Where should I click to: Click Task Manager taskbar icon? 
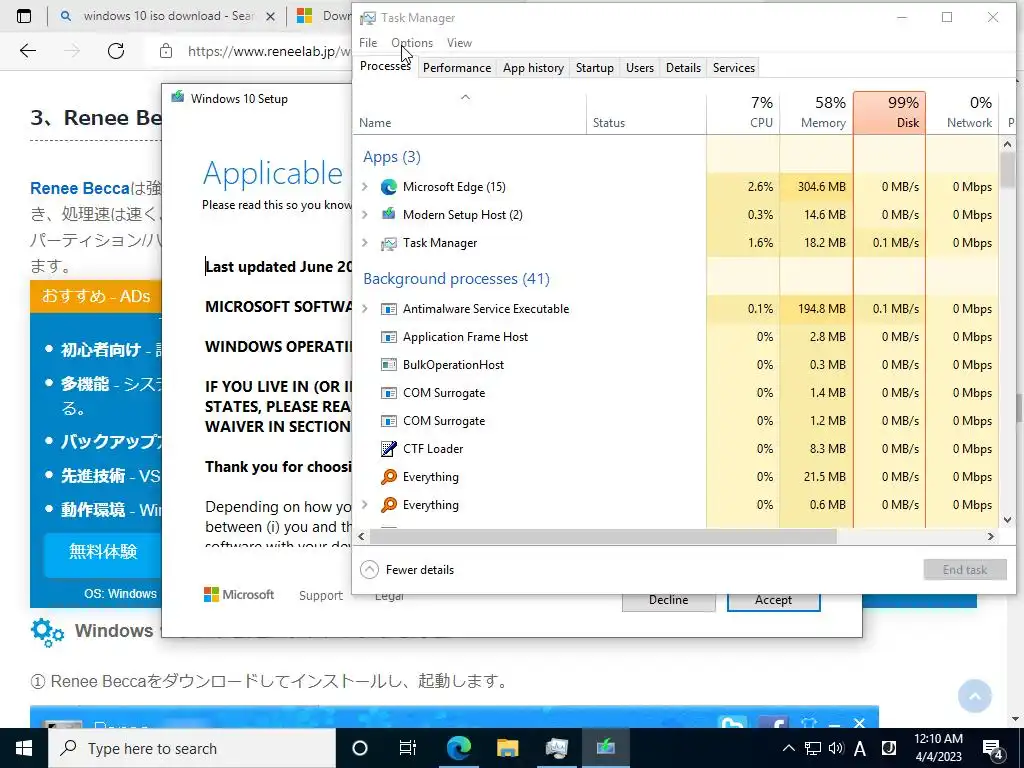(556, 748)
